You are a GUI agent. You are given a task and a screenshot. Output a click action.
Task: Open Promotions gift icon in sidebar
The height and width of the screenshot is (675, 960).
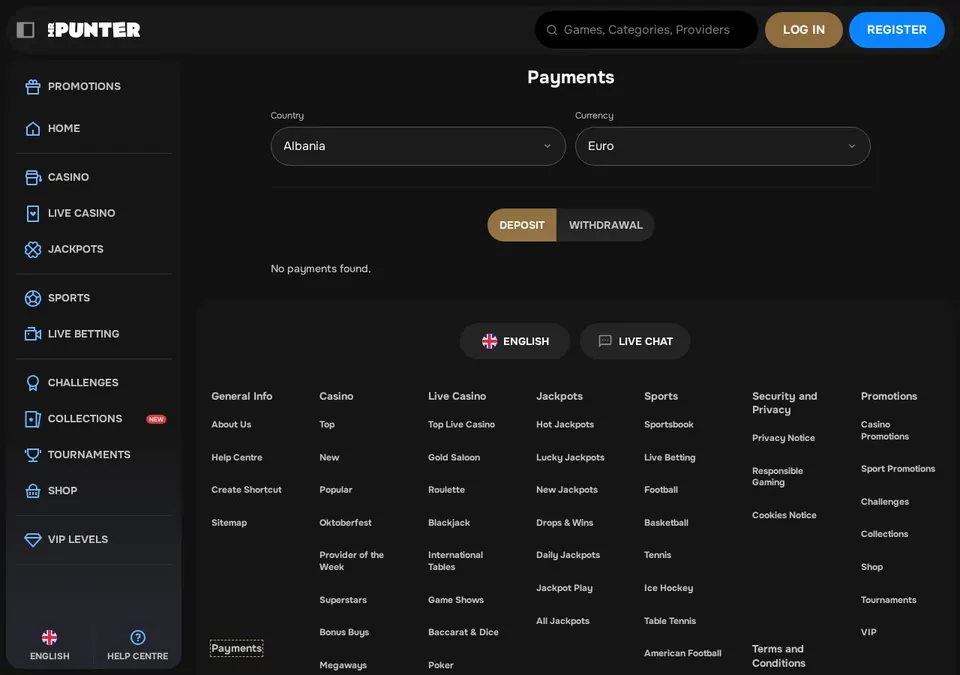33,87
